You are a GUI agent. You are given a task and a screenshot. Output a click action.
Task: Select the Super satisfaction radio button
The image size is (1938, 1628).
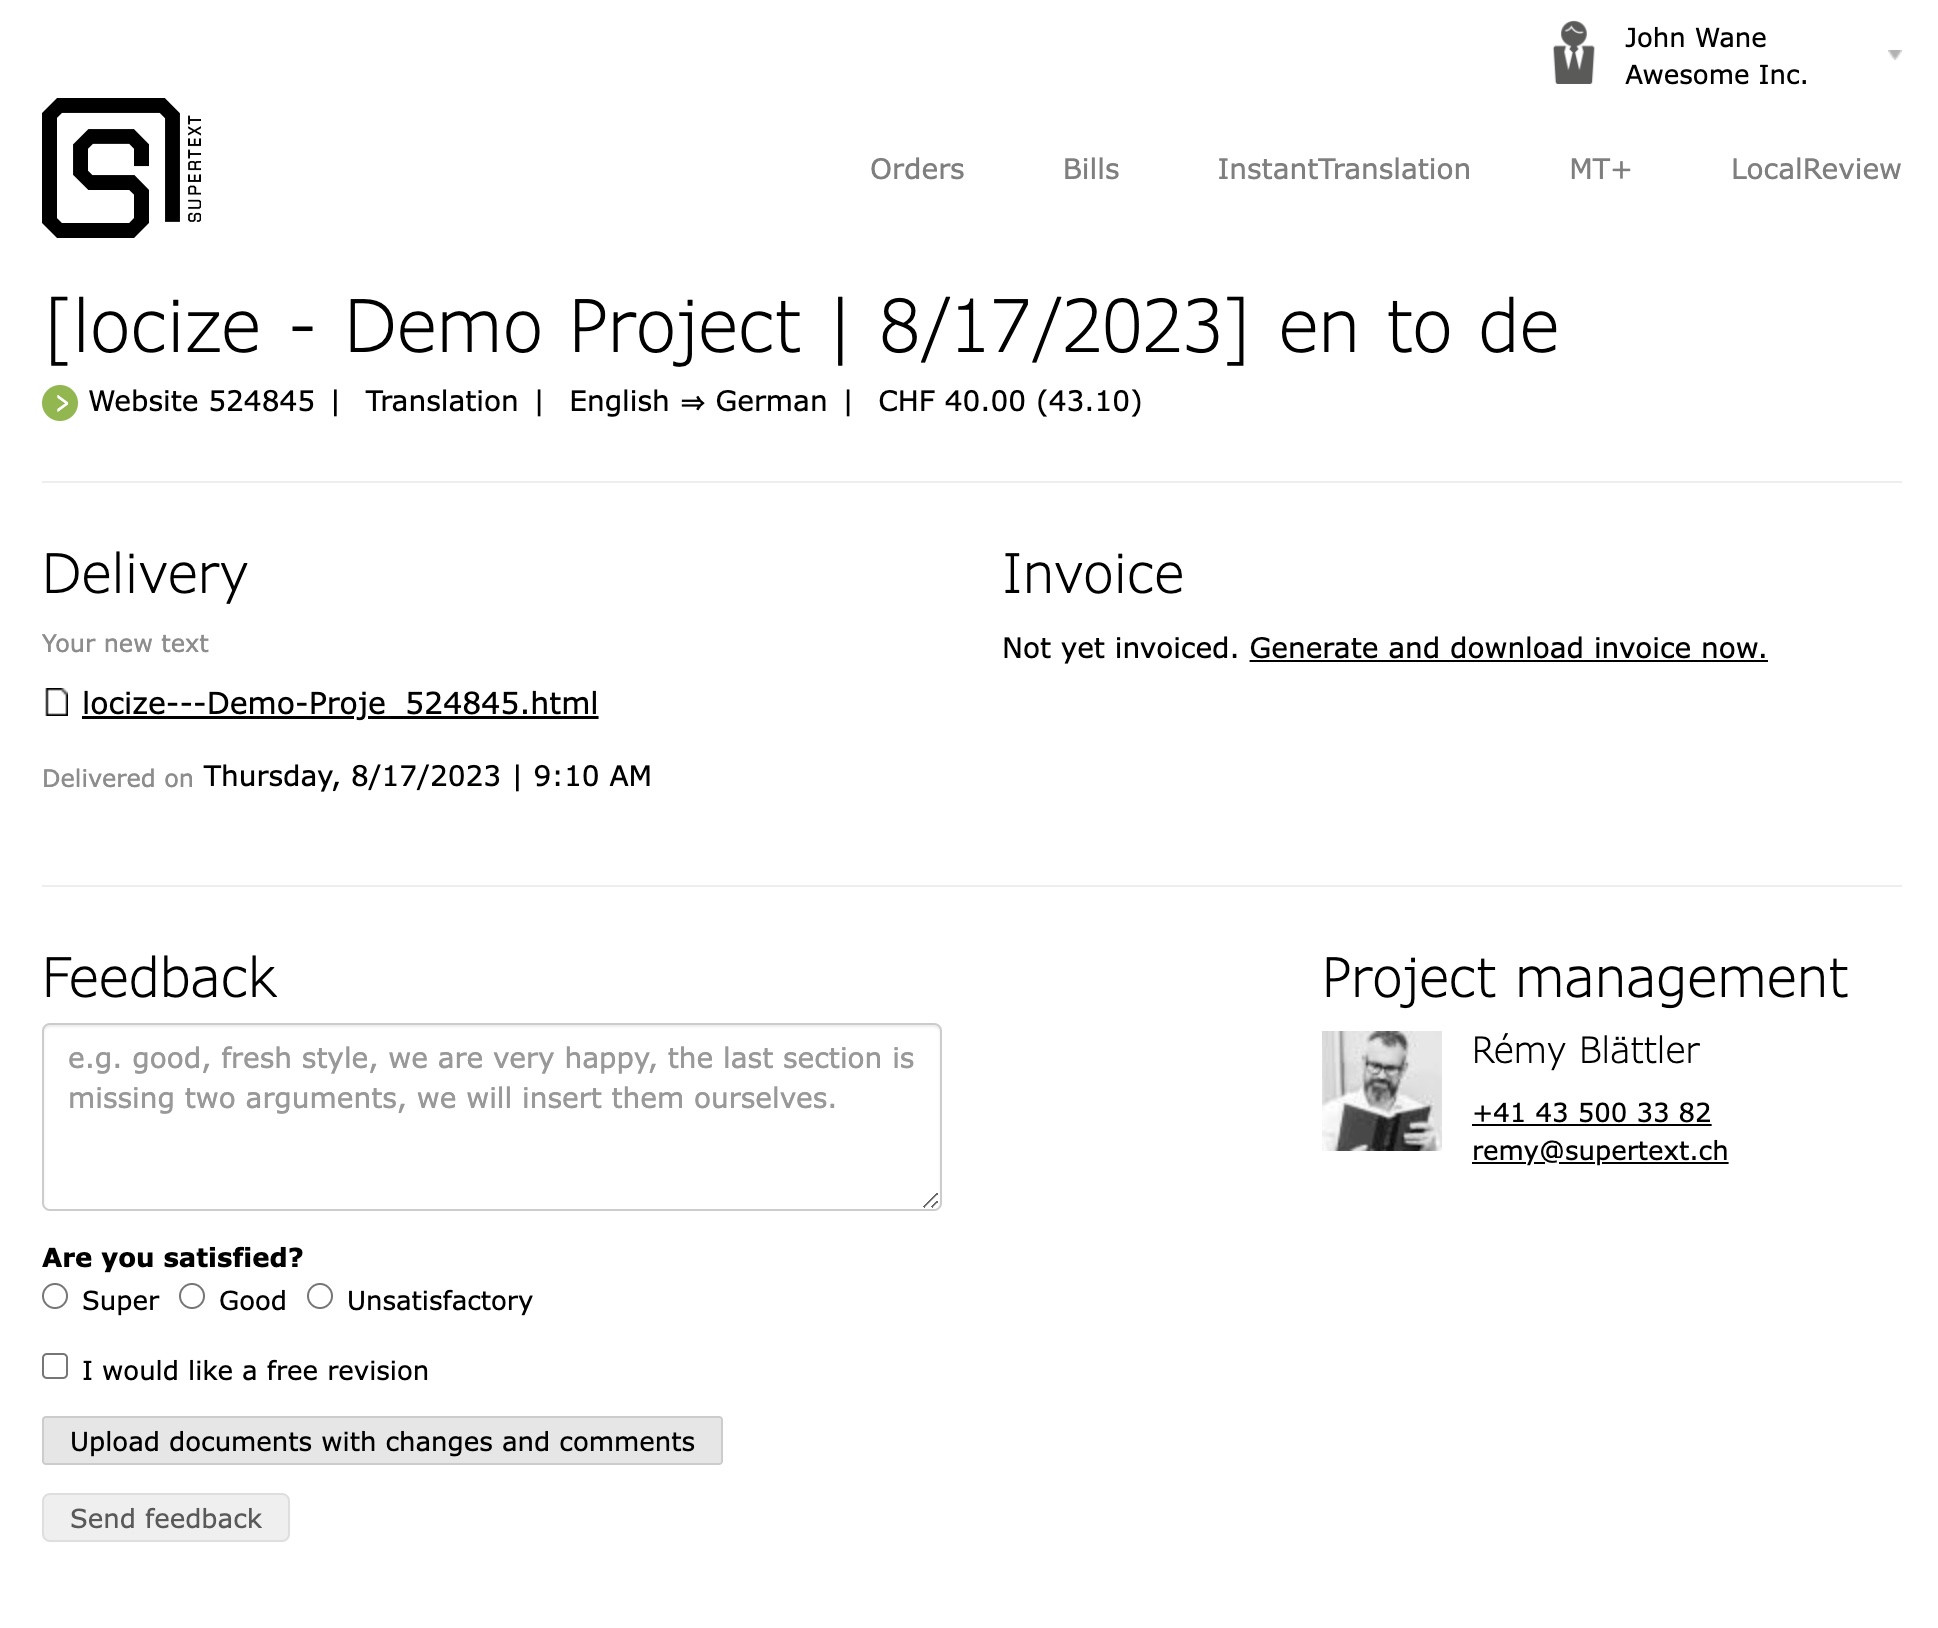click(55, 1297)
